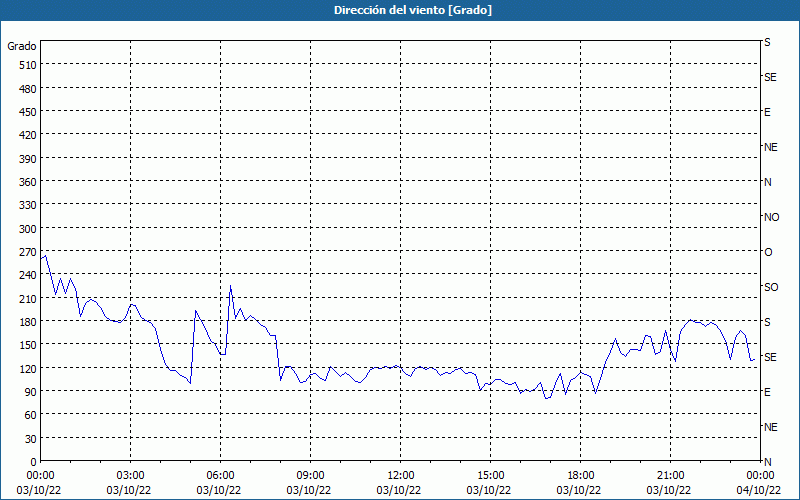Click the '03/10/22' date under 06:00
Image resolution: width=800 pixels, height=500 pixels.
(219, 490)
